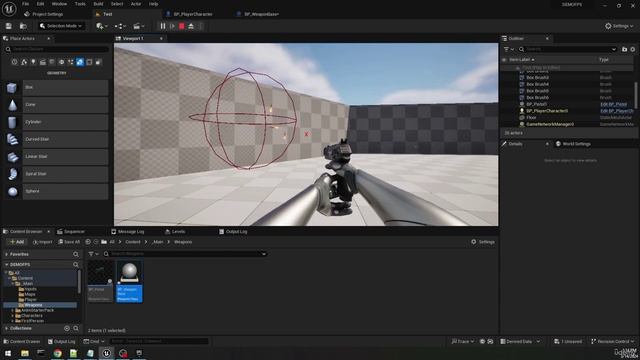Select the Geometry category icon (highlighted)

(x=80, y=62)
